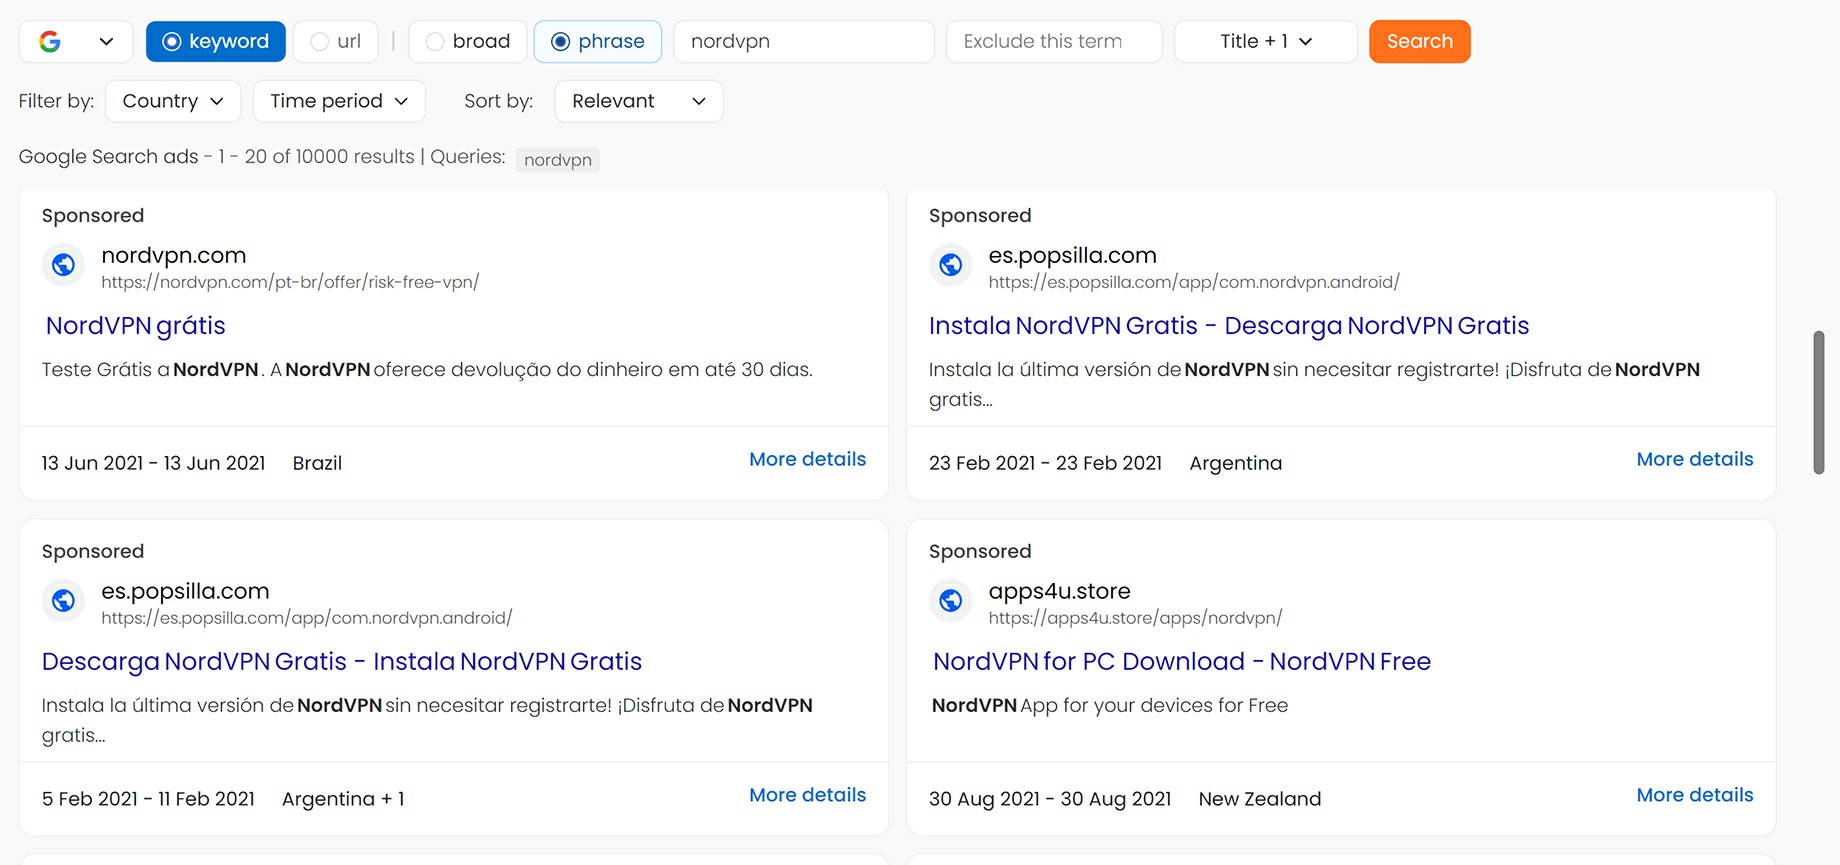Click the 5 Feb 2021 - 11 Feb 2021 dates
Screen dimensions: 1840x865
(x=148, y=799)
